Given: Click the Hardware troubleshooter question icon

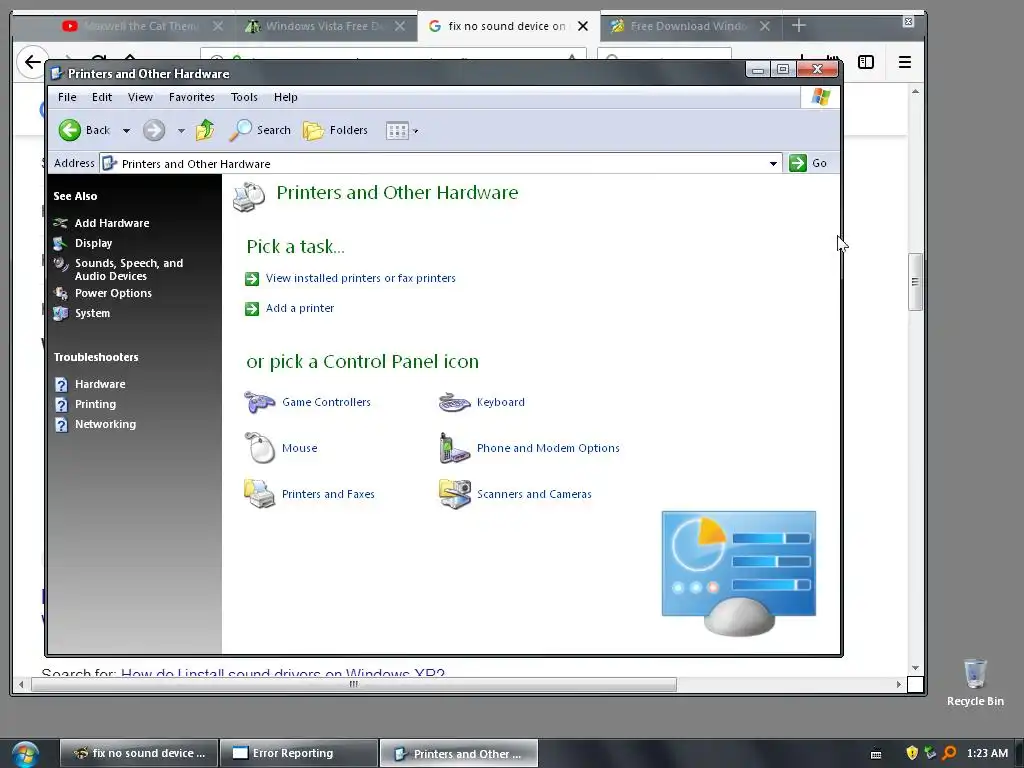Looking at the screenshot, I should click(61, 385).
